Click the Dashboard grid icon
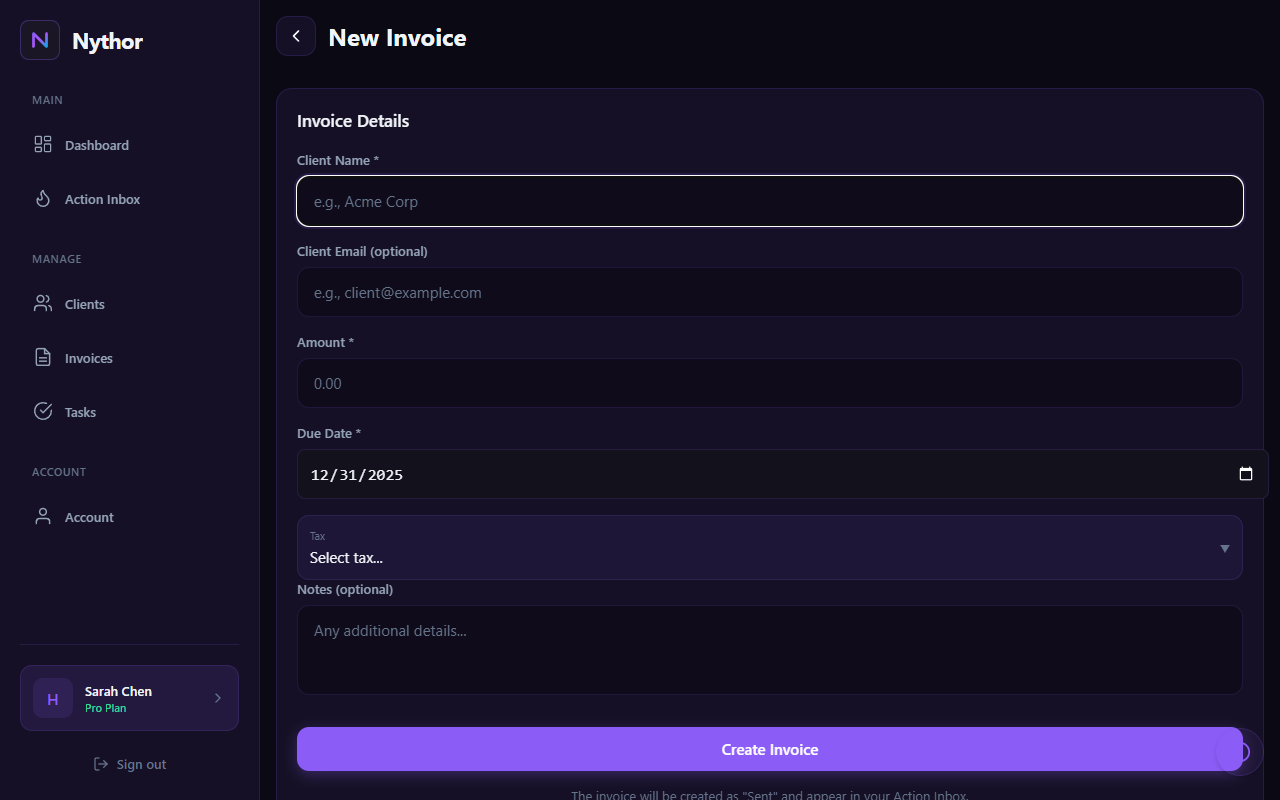The width and height of the screenshot is (1280, 800). point(43,145)
